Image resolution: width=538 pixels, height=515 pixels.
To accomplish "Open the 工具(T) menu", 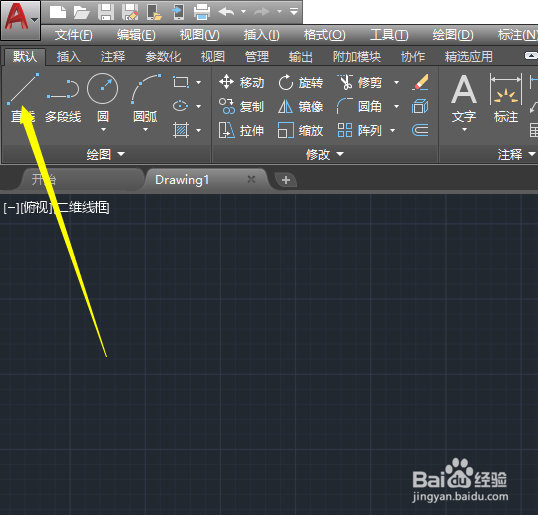I will (389, 35).
